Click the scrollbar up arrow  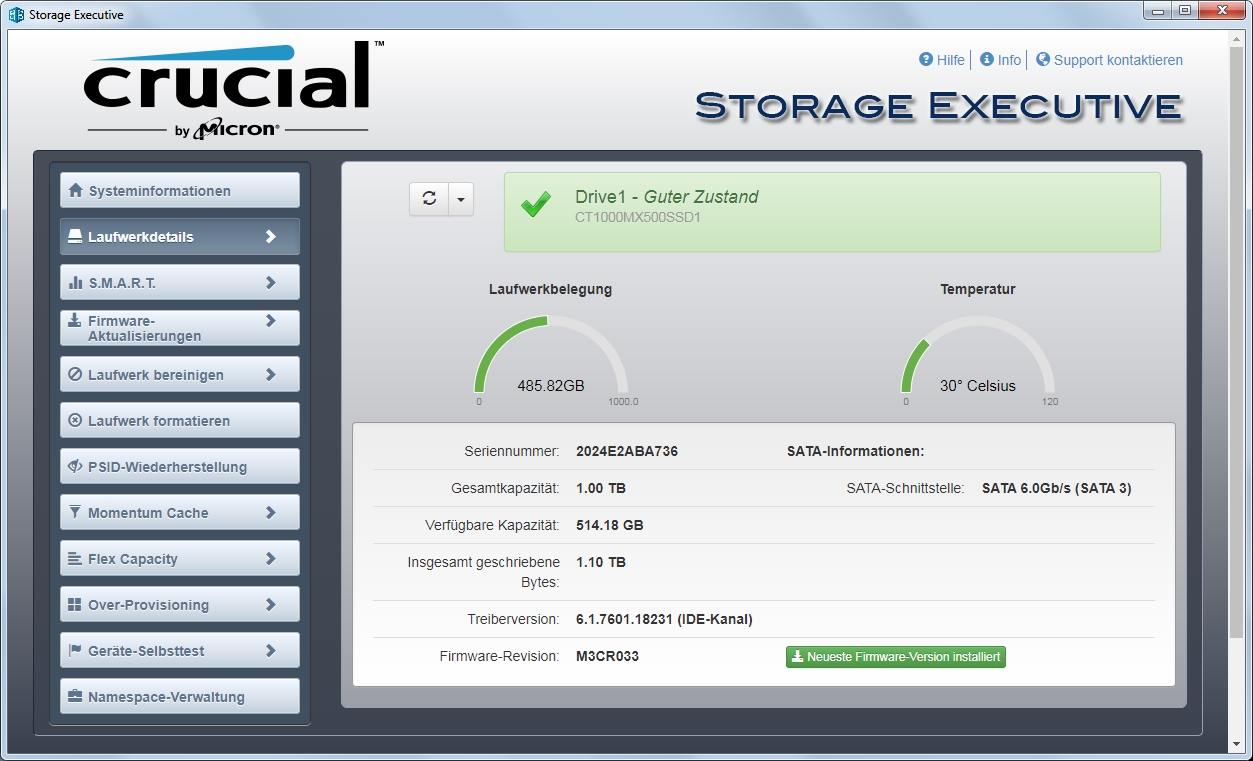[x=1236, y=38]
